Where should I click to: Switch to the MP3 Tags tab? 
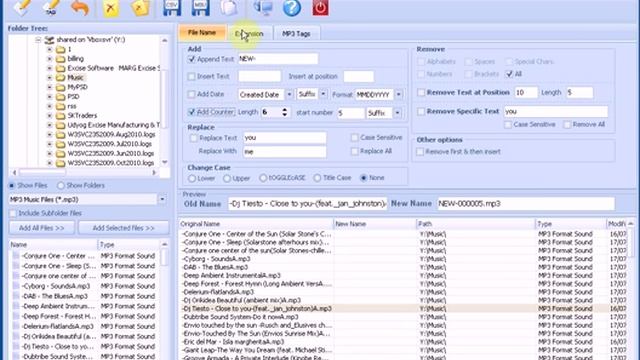[x=296, y=34]
